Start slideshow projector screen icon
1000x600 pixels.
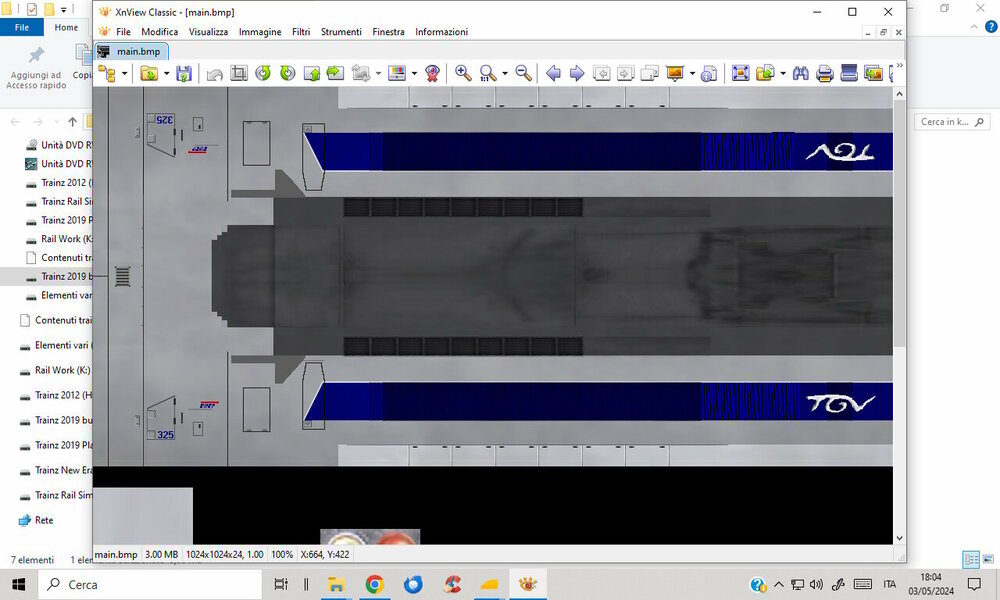click(675, 73)
